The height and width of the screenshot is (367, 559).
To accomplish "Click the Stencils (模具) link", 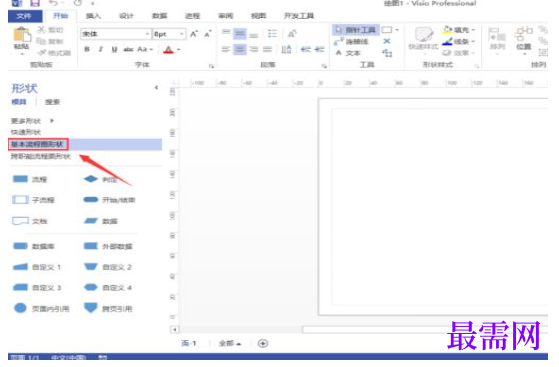I will (19, 102).
